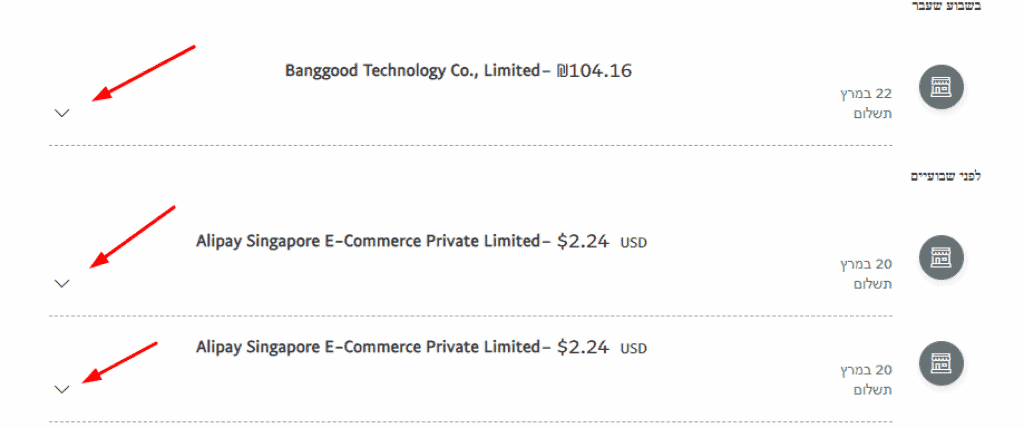This screenshot has height=428, width=1024.
Task: Click the last Alipay transaction's store icon
Action: tap(941, 363)
